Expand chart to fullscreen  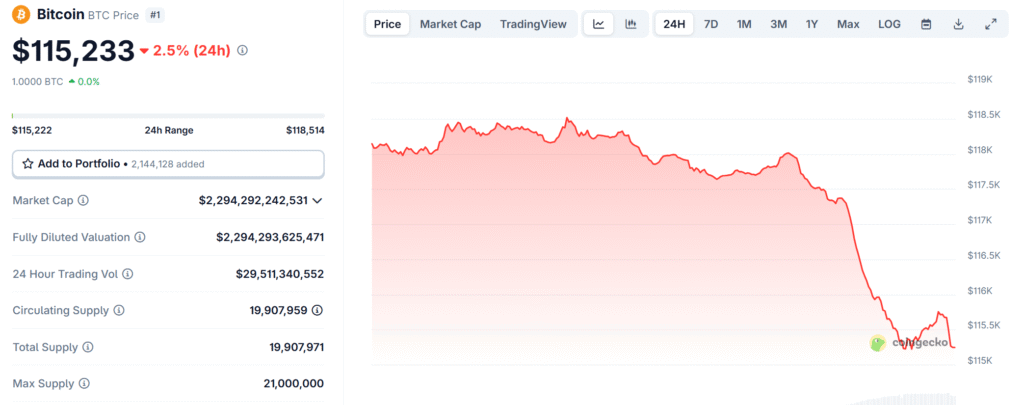[990, 24]
